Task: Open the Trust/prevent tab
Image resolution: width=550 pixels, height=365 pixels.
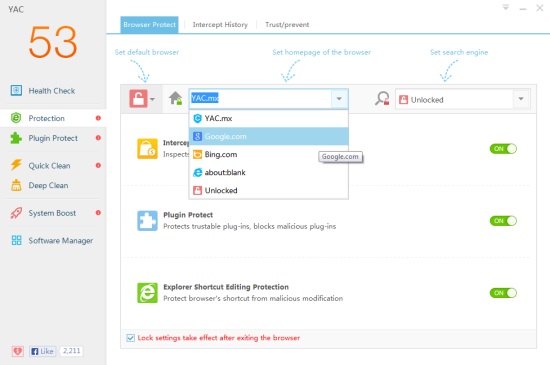Action: coord(287,25)
